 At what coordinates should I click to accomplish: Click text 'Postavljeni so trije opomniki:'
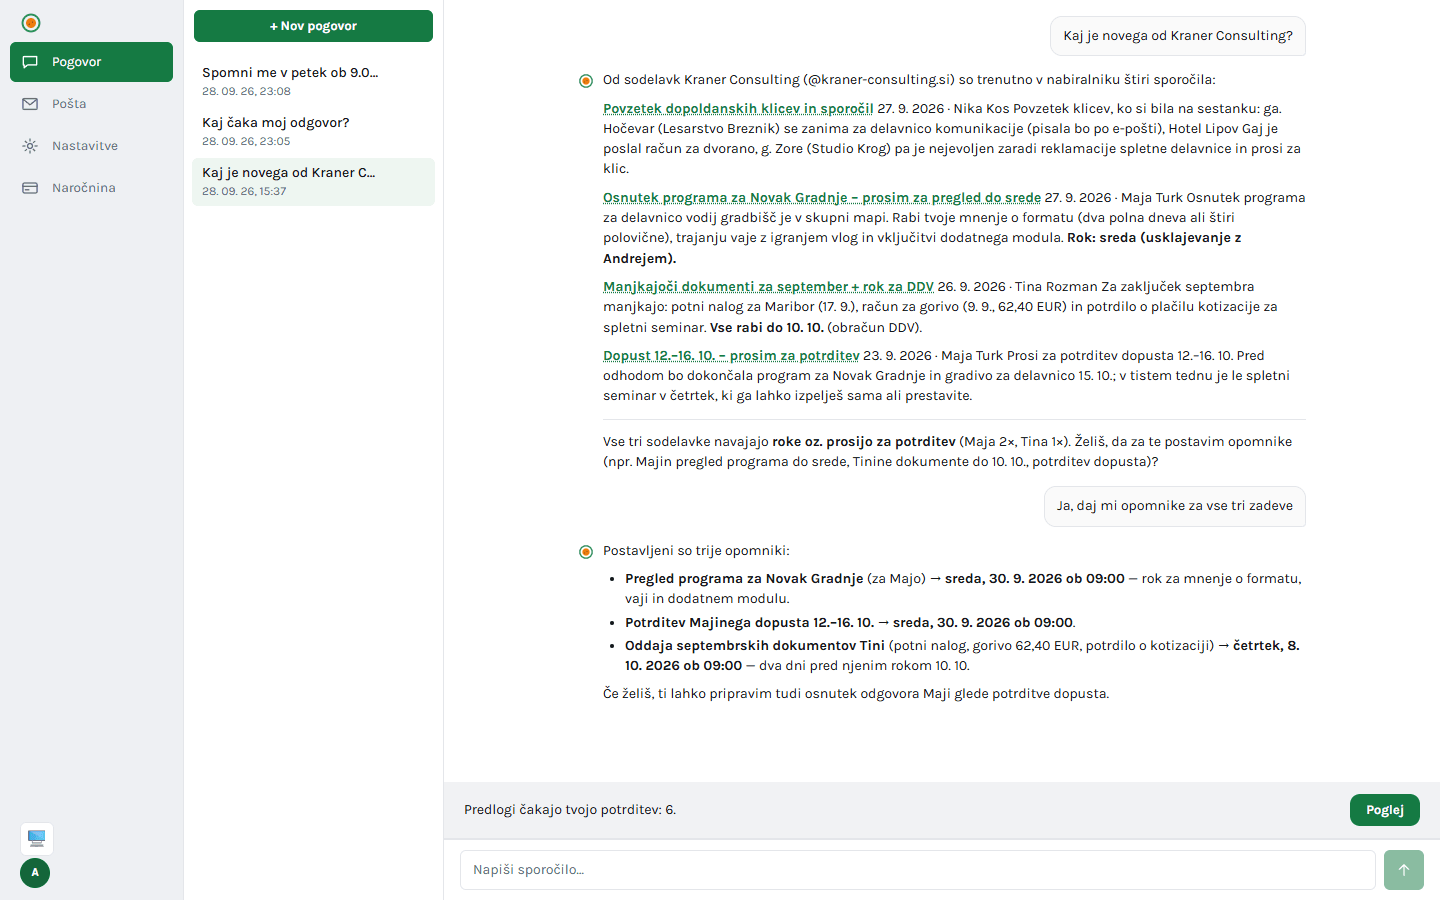click(x=696, y=551)
